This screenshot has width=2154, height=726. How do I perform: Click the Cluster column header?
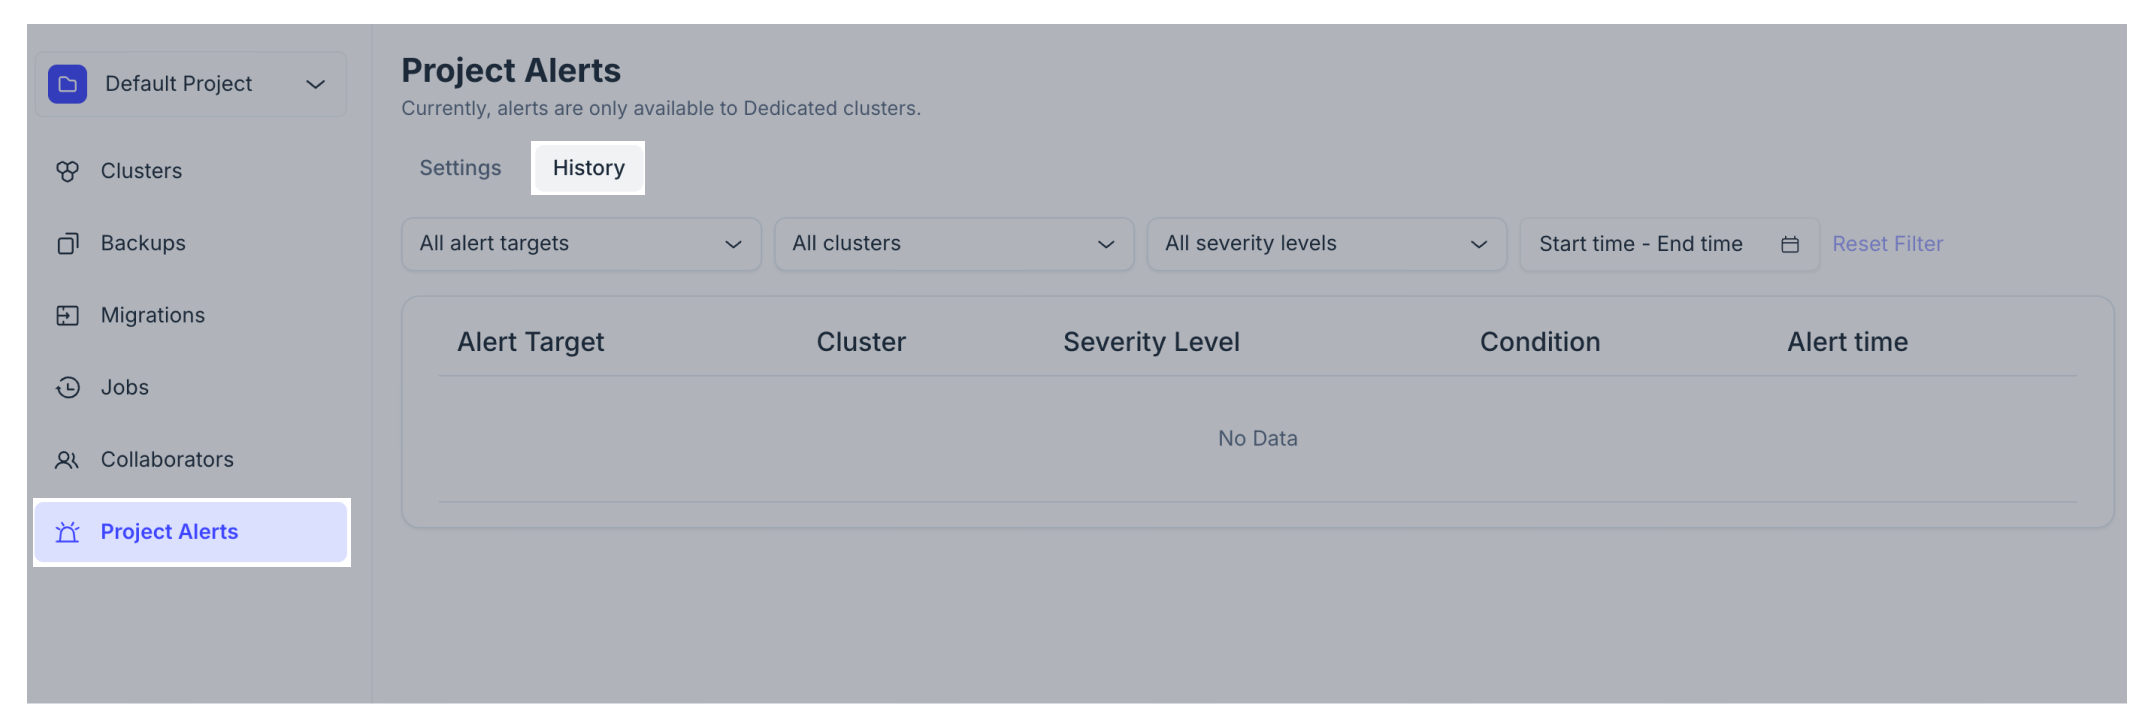click(861, 342)
